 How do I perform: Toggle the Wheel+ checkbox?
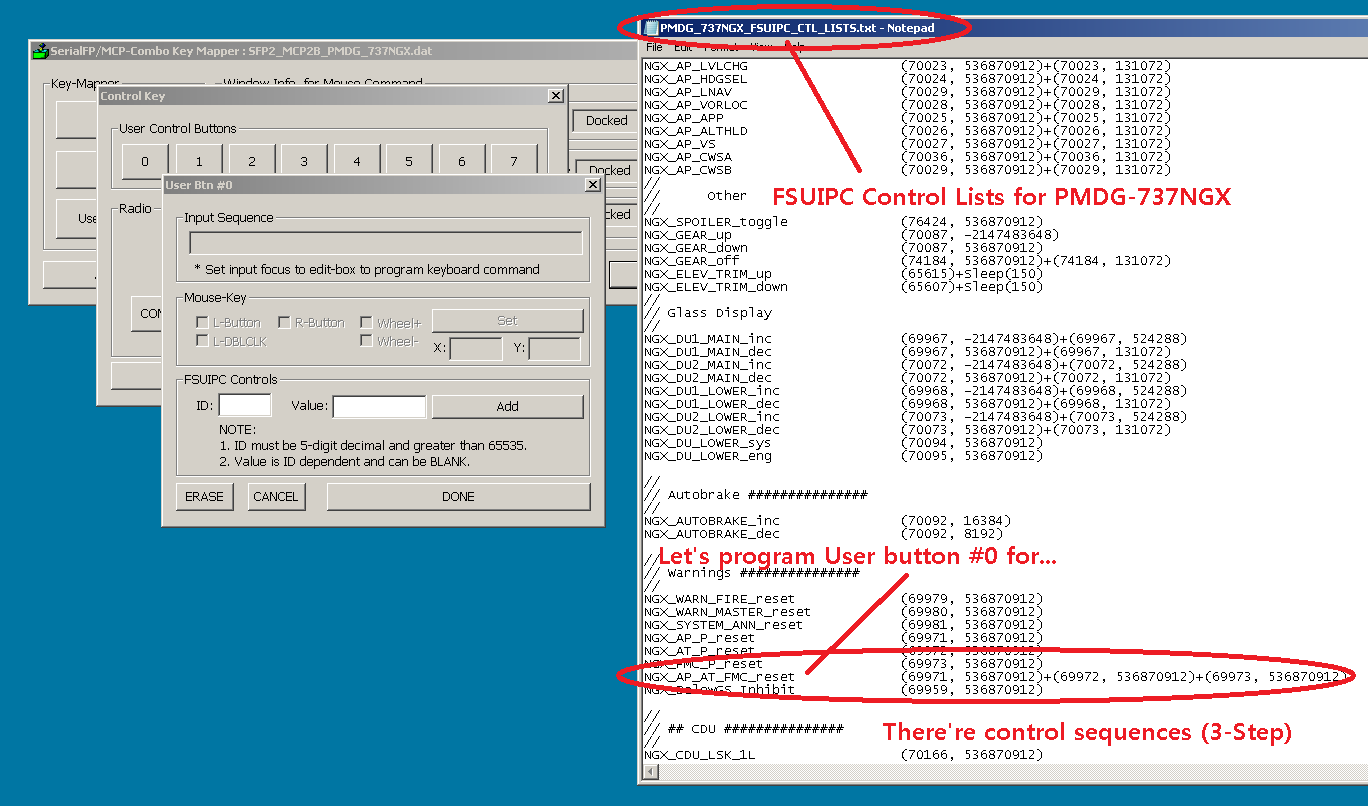point(366,323)
